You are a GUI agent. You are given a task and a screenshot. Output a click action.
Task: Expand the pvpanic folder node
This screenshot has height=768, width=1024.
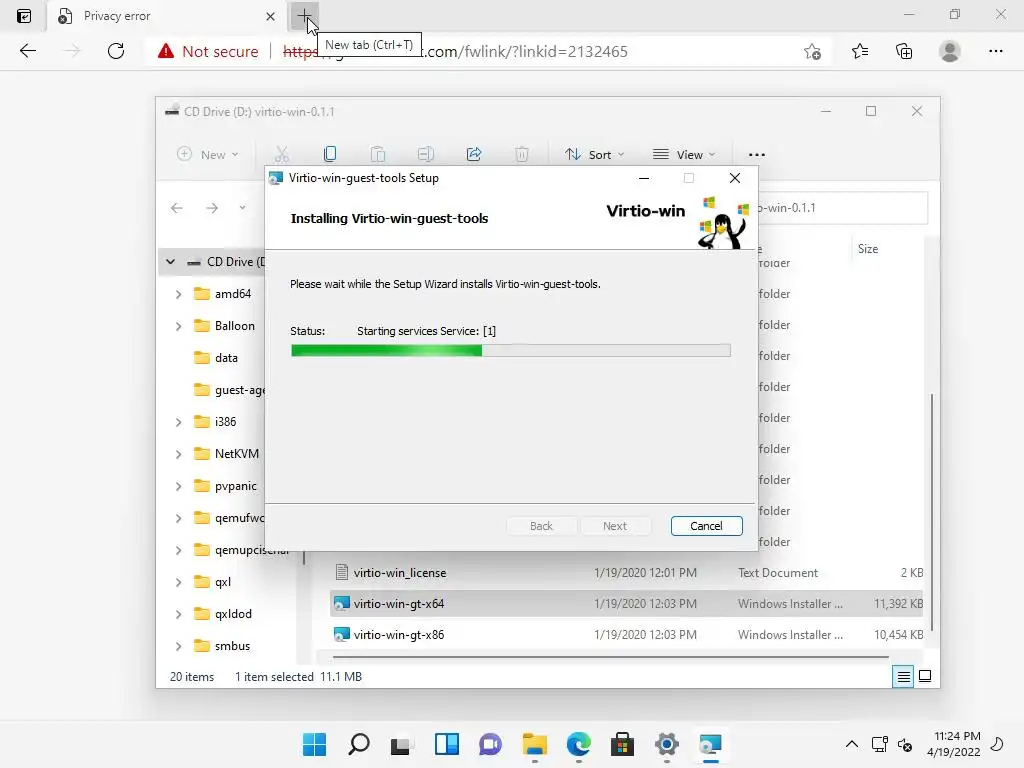coord(178,487)
